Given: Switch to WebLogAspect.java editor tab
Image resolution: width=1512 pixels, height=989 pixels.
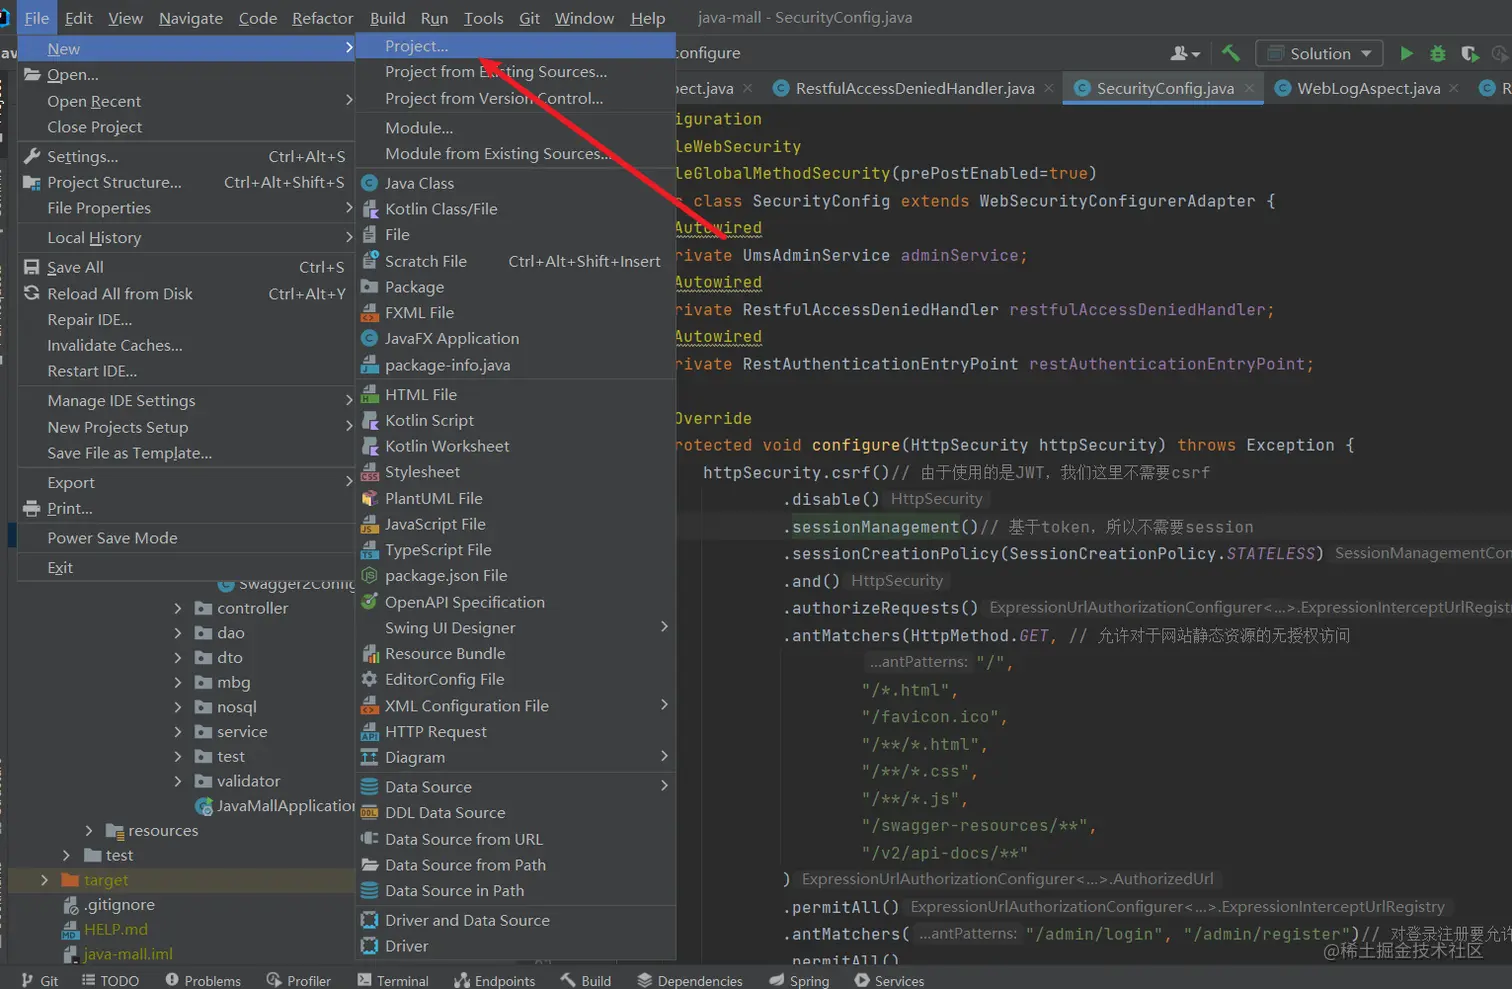Looking at the screenshot, I should coord(1368,89).
